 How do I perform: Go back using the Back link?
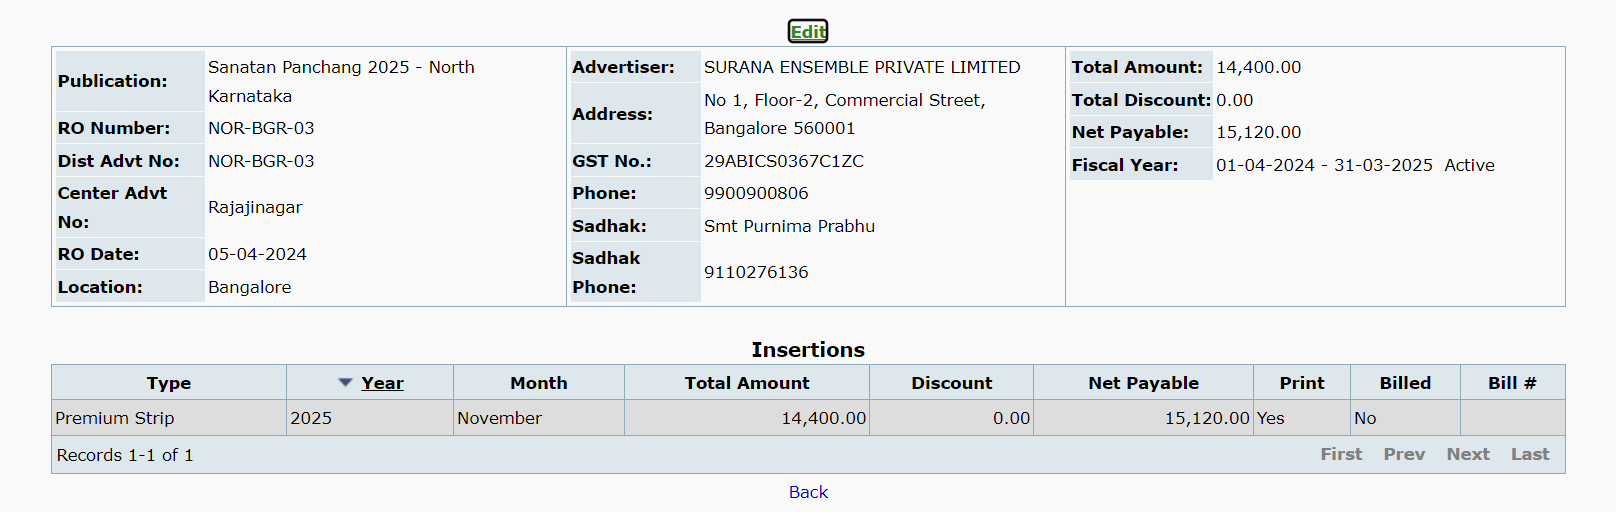[808, 492]
